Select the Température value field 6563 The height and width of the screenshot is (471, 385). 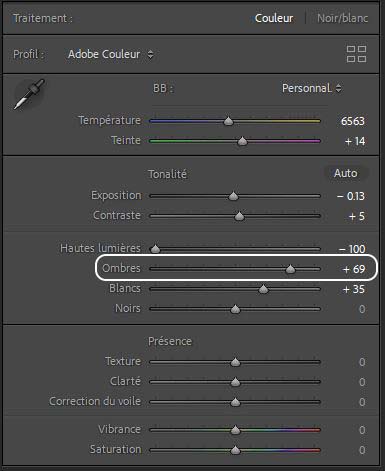coord(353,121)
